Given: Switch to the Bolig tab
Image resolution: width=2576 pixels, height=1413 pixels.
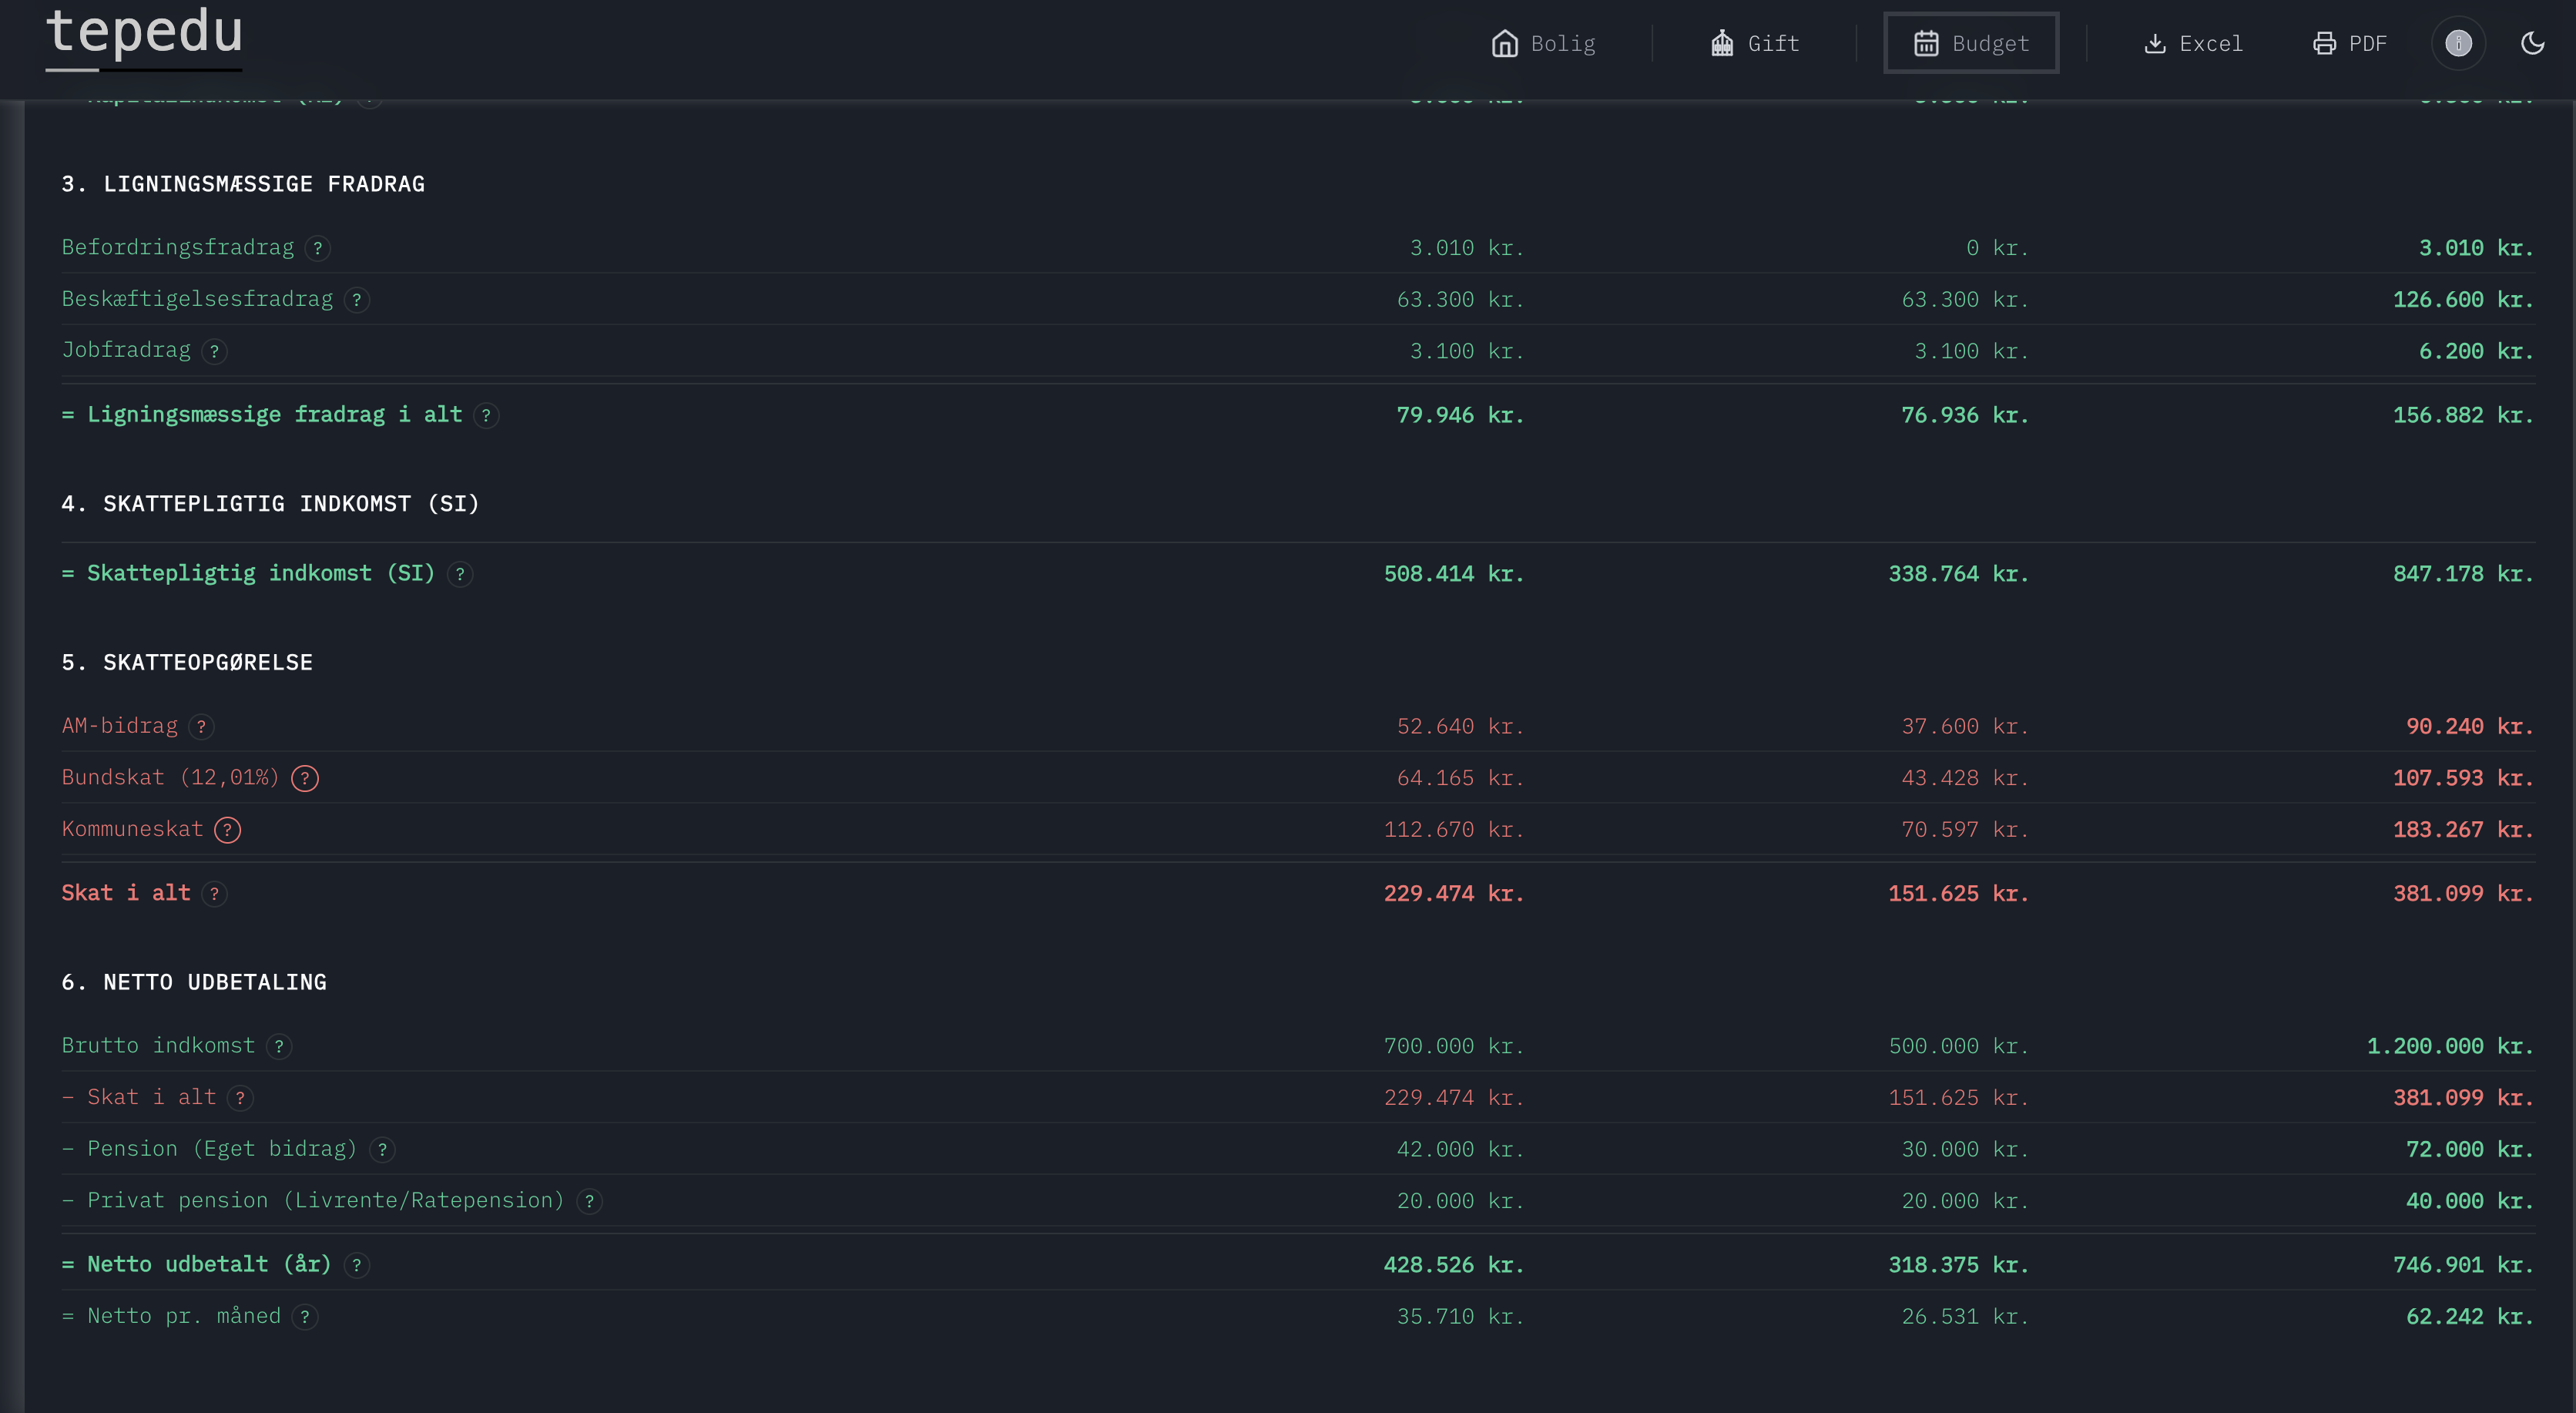Looking at the screenshot, I should pos(1543,43).
